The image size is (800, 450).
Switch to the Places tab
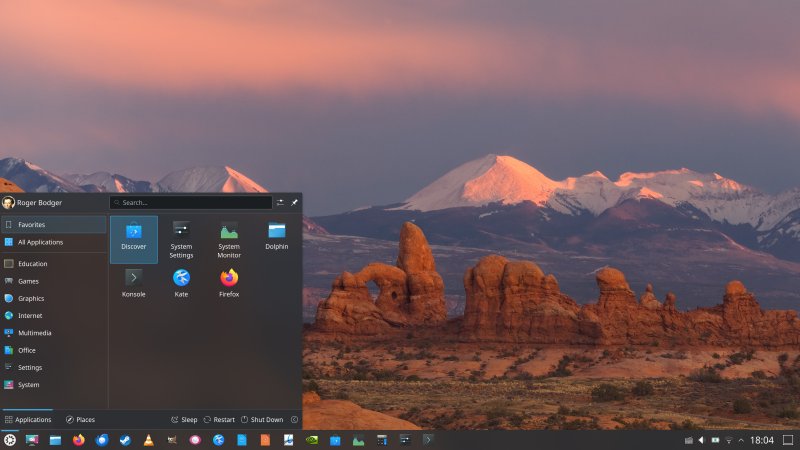point(80,420)
